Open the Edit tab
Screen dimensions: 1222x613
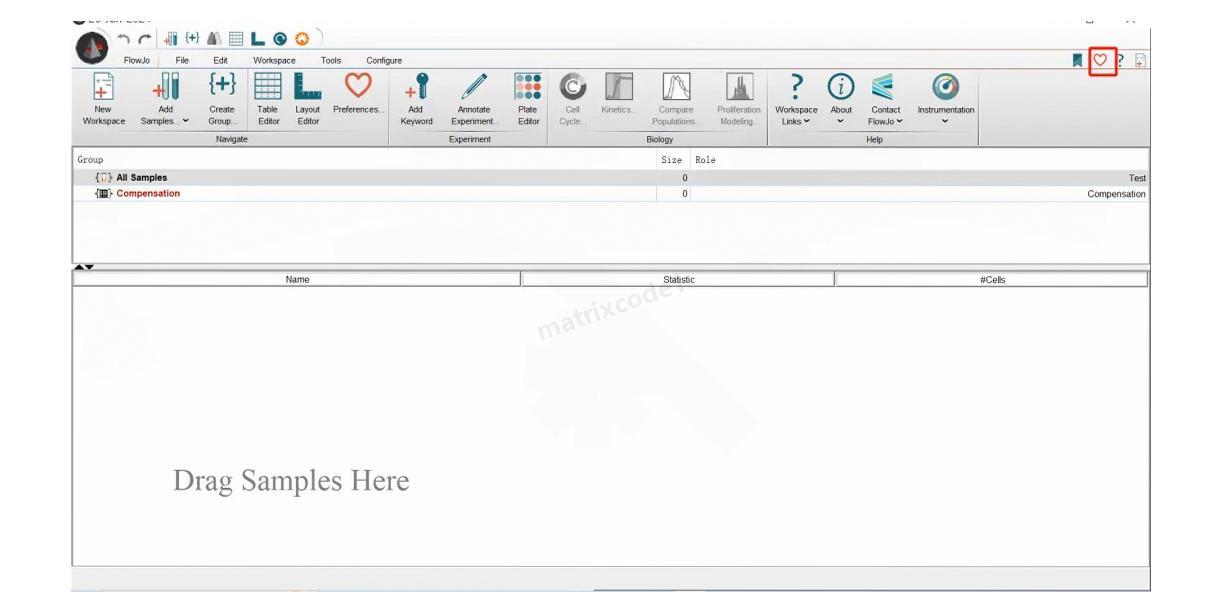pos(220,61)
